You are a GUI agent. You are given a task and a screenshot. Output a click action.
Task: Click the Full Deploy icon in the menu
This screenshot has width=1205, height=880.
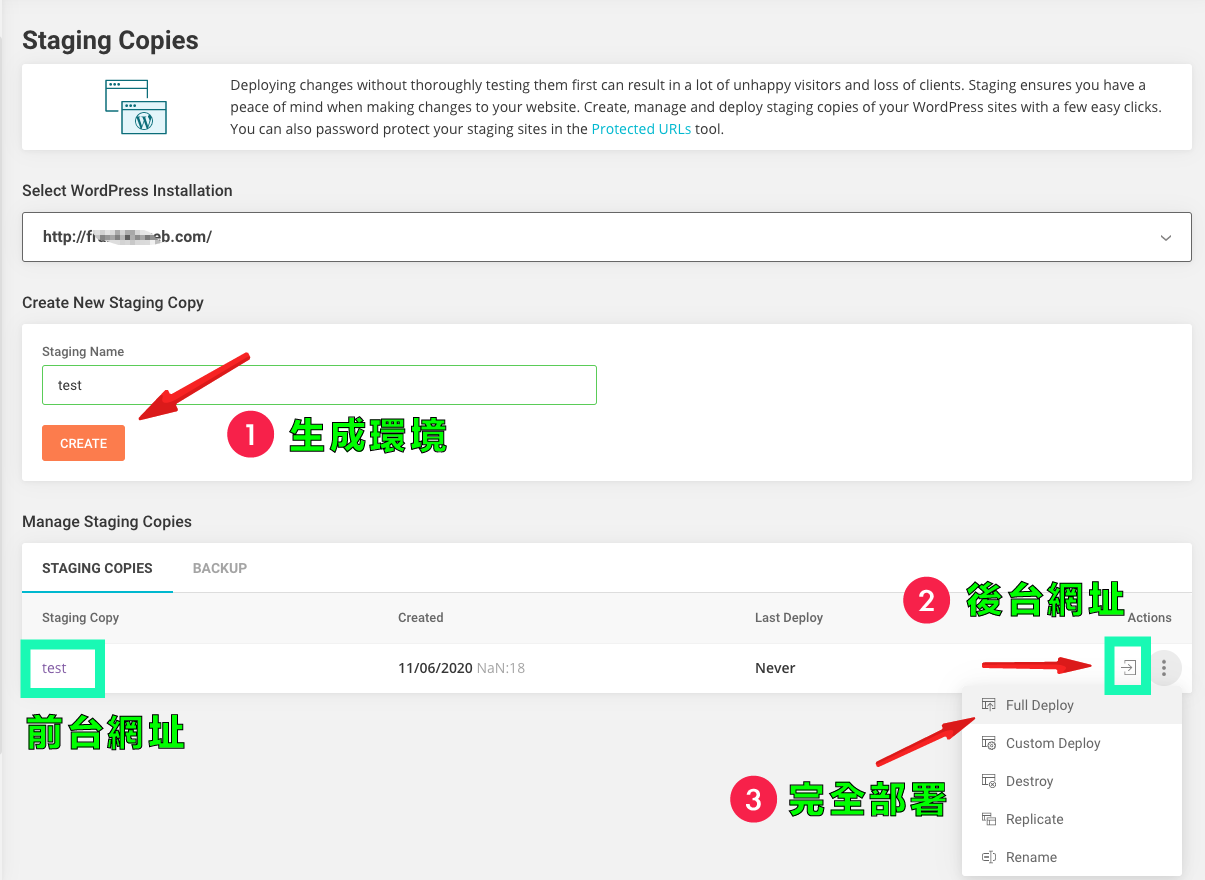(989, 705)
